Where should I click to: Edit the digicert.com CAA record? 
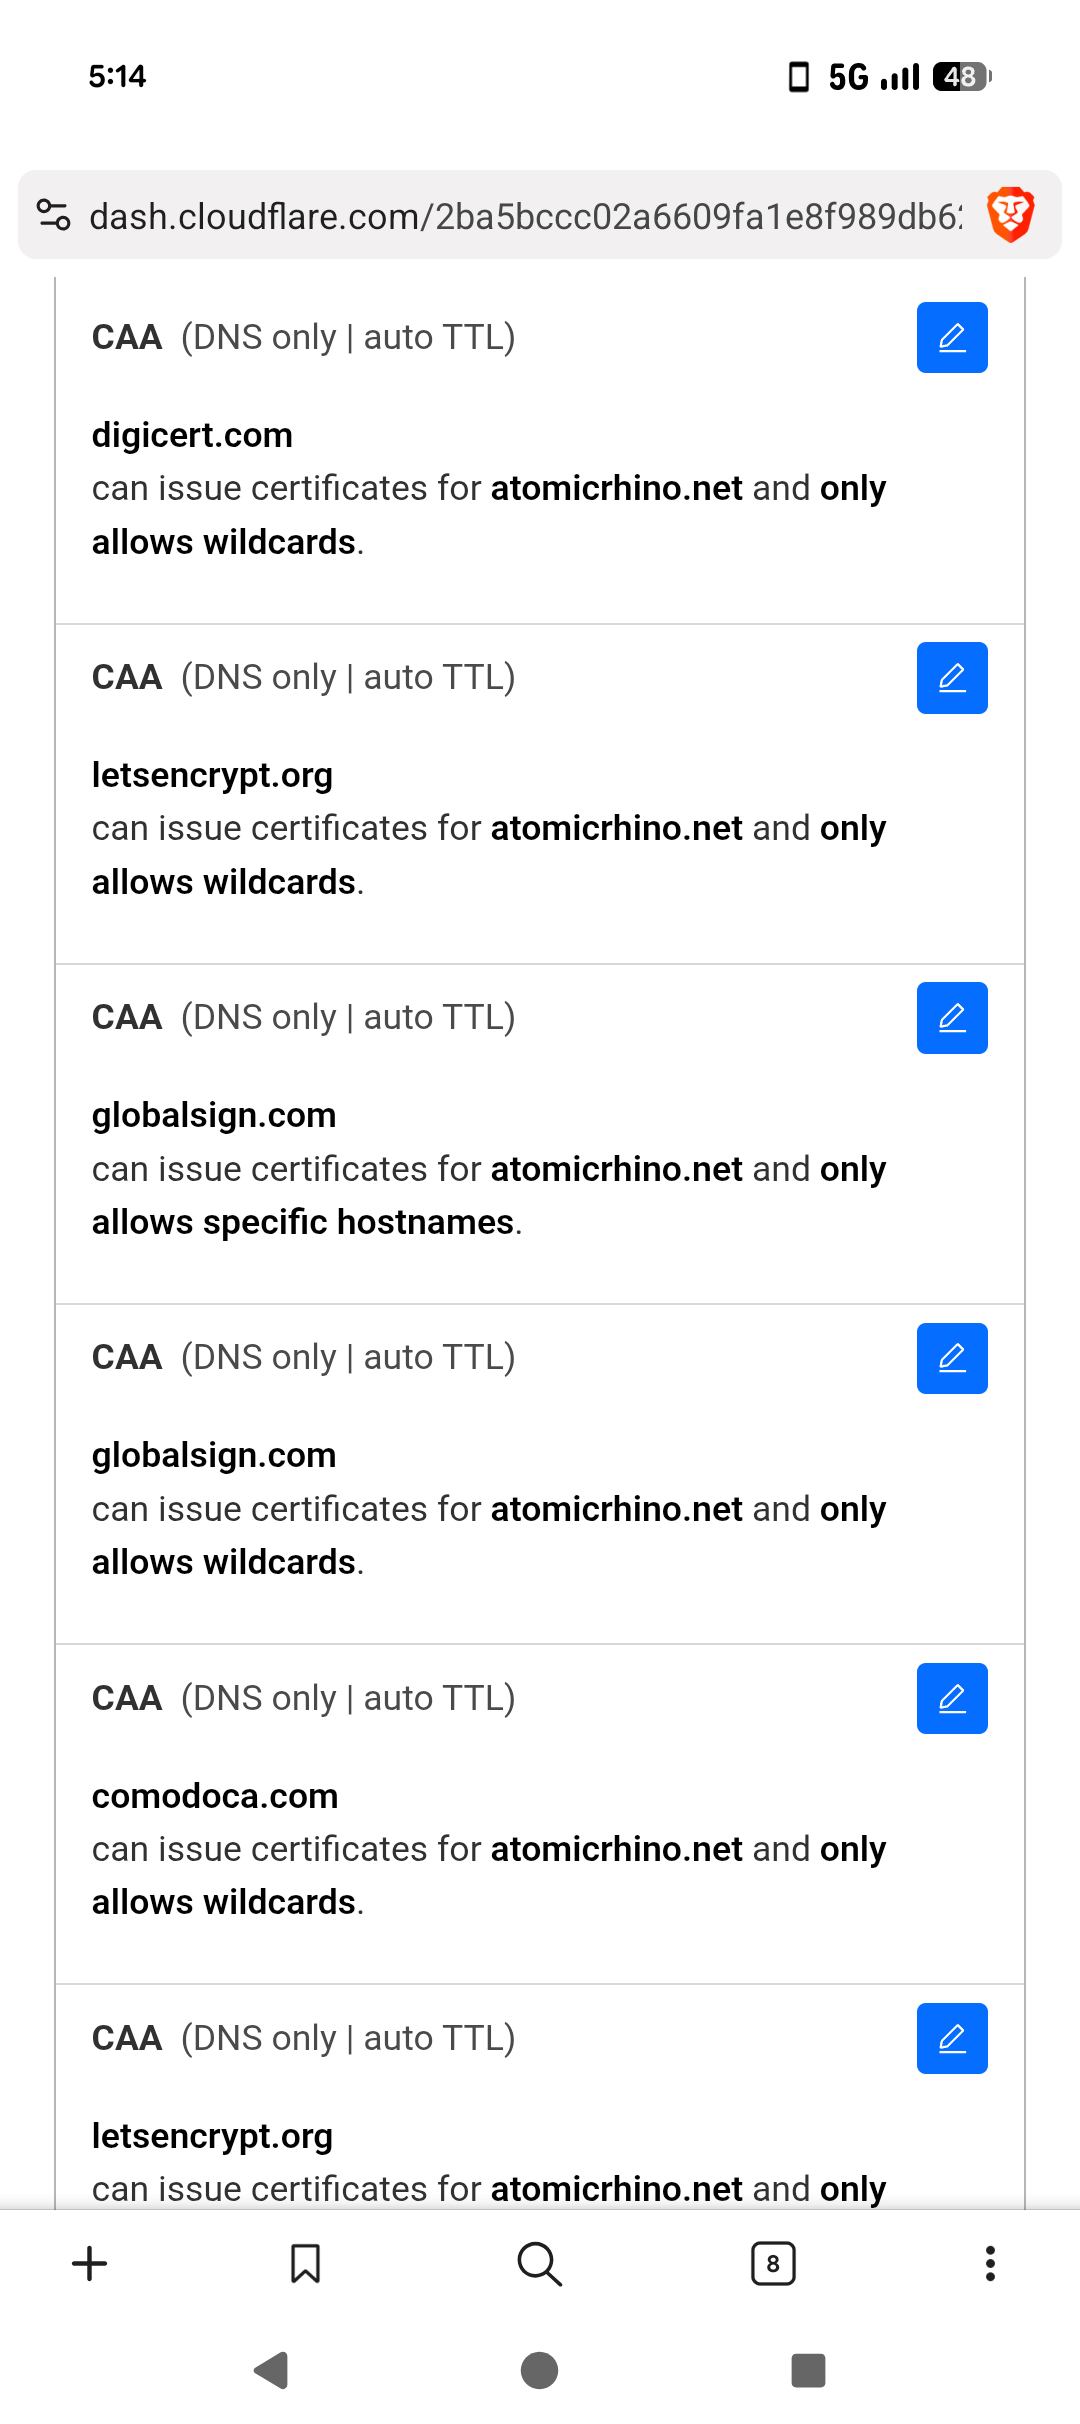pos(952,338)
